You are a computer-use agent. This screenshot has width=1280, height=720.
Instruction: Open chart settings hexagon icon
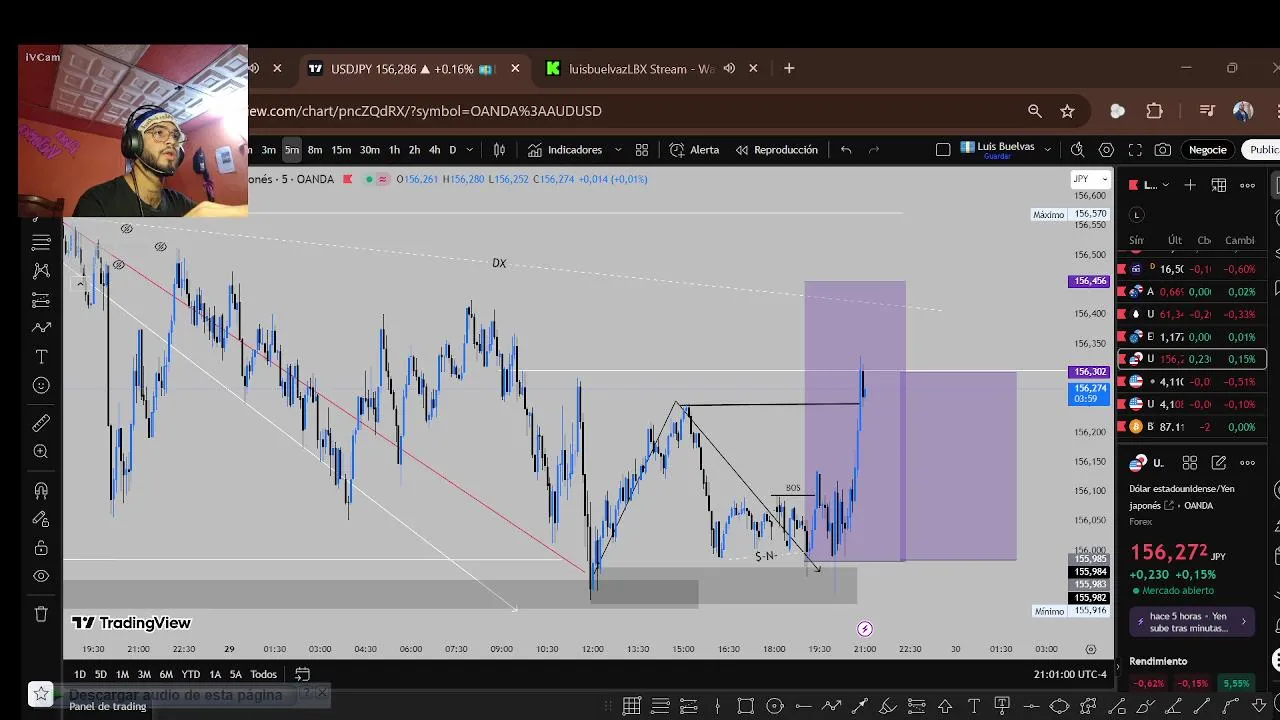(1106, 150)
